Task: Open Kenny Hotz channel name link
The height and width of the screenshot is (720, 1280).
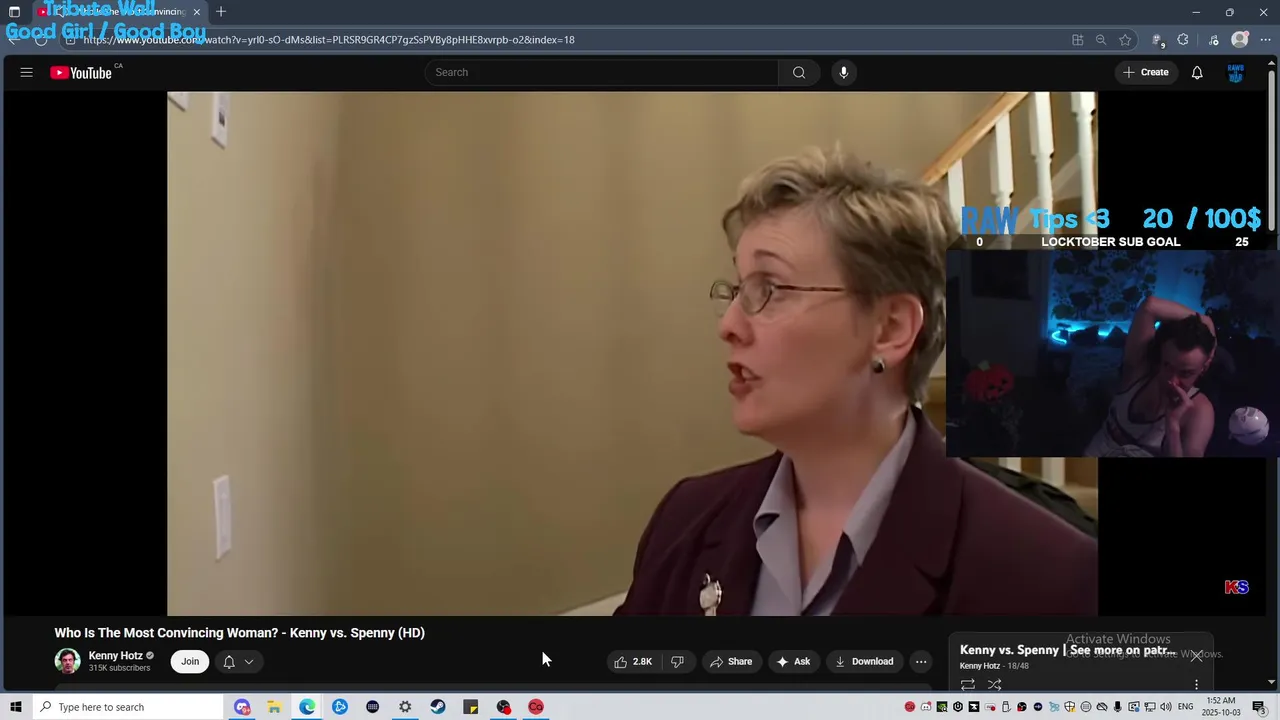Action: (115, 656)
